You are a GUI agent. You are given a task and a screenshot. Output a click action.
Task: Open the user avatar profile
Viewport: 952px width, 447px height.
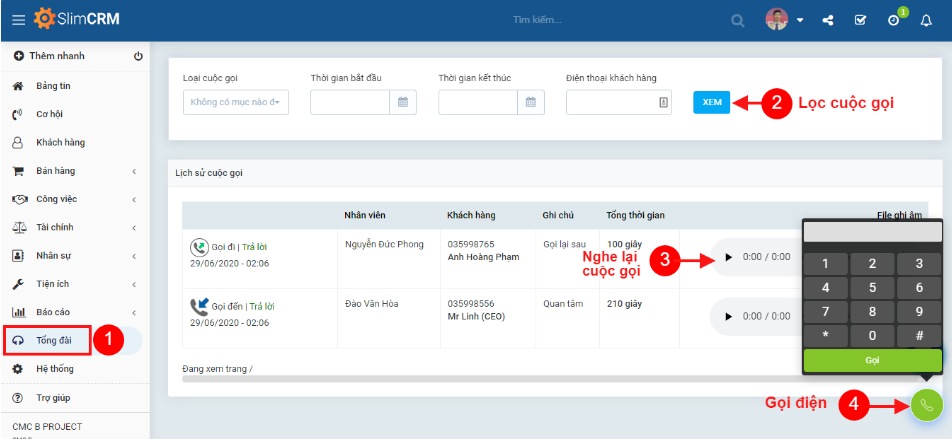[x=777, y=19]
